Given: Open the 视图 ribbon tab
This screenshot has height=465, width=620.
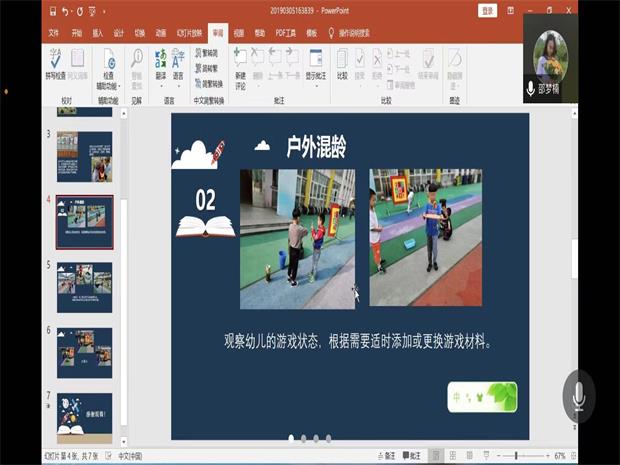Looking at the screenshot, I should [x=239, y=32].
